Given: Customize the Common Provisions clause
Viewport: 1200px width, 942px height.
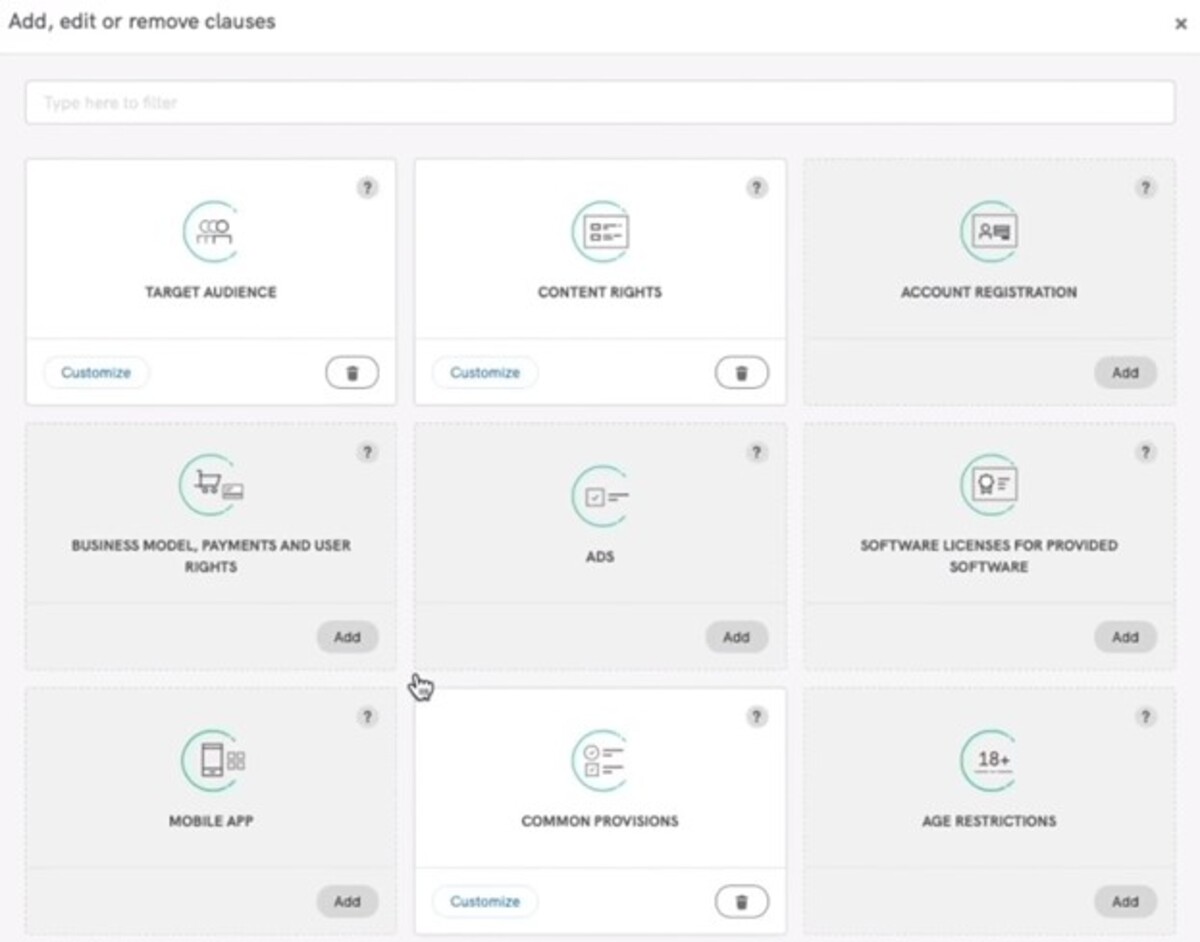Looking at the screenshot, I should [485, 901].
